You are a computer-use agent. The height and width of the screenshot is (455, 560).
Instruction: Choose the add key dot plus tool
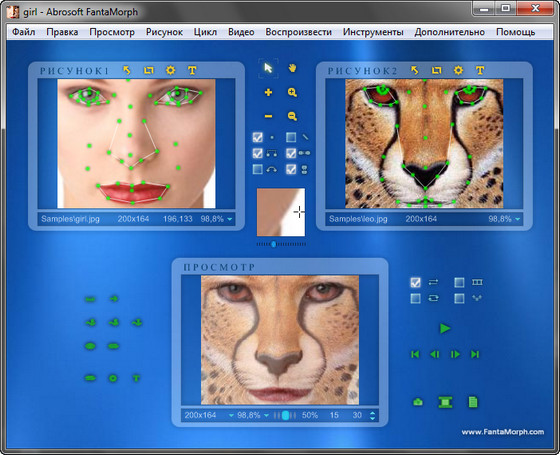tap(268, 92)
